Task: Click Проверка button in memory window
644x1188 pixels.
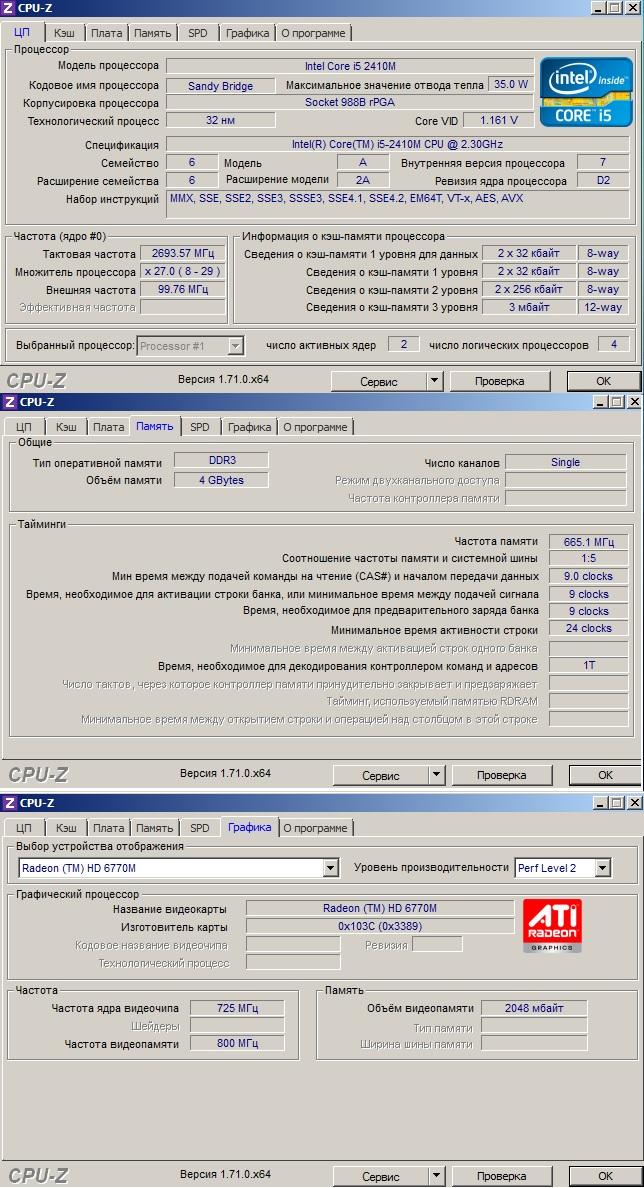Action: 502,775
